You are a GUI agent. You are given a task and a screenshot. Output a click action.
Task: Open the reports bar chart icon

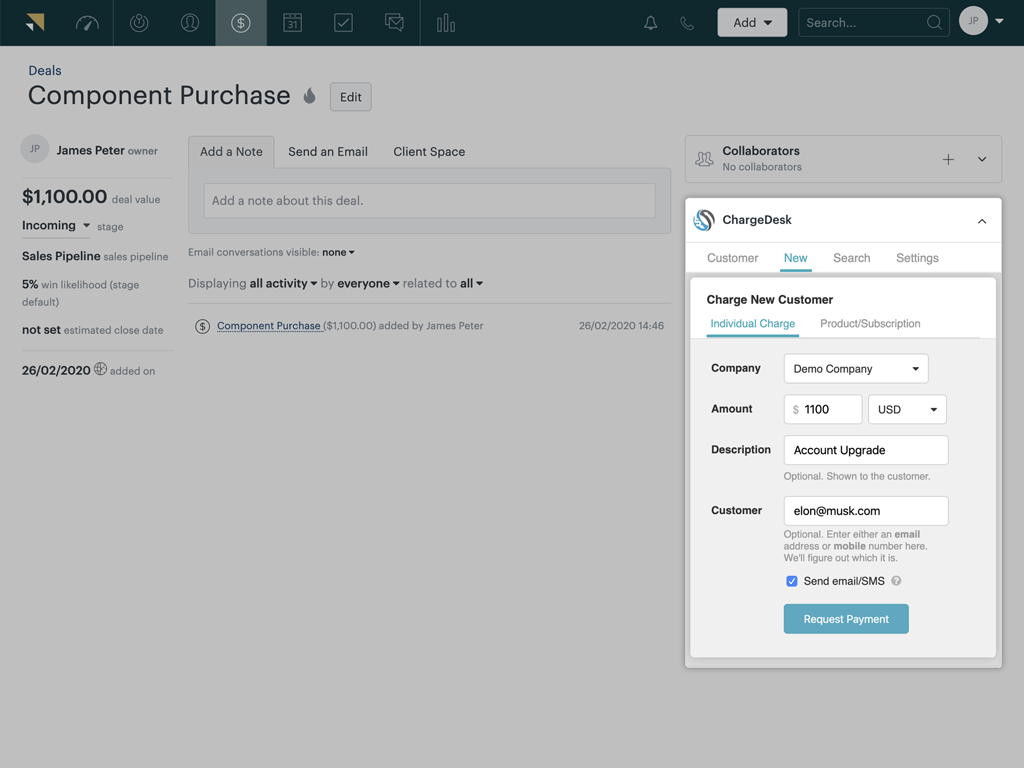coord(445,23)
